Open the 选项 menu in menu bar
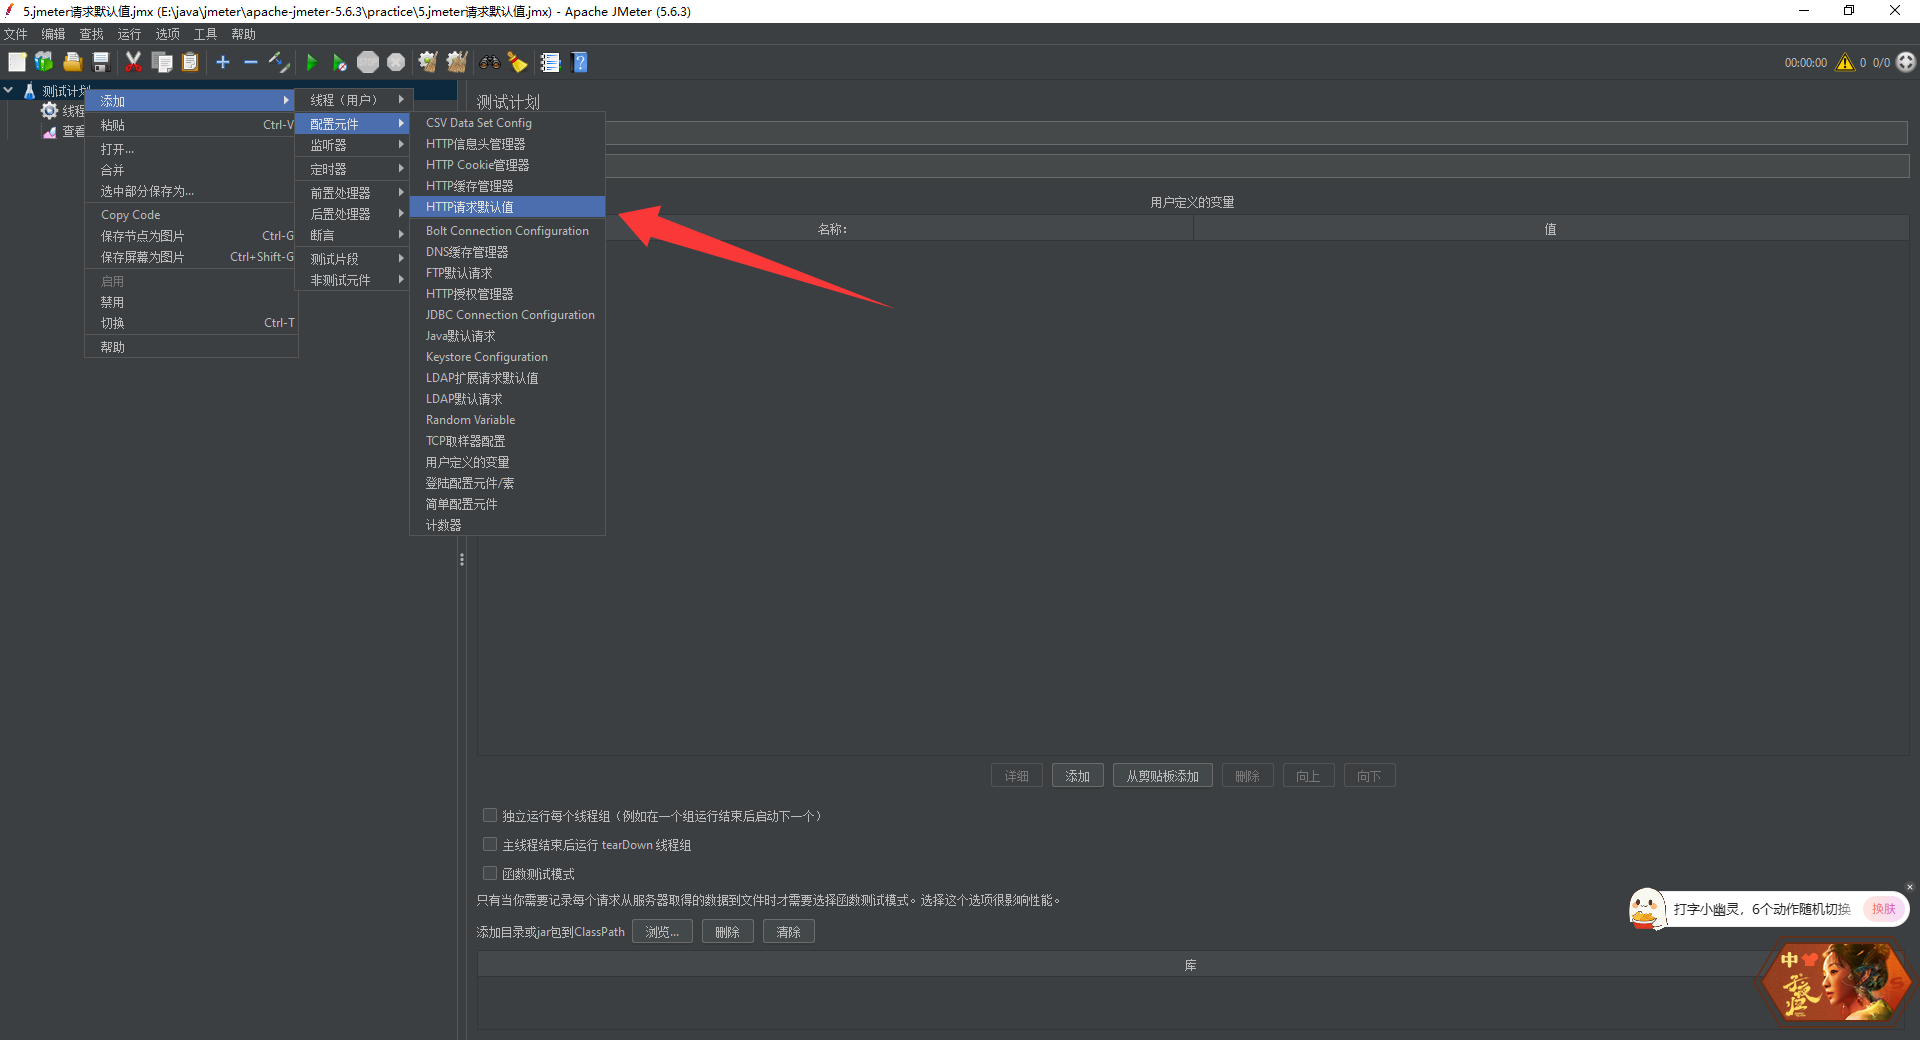The image size is (1920, 1040). pos(167,34)
